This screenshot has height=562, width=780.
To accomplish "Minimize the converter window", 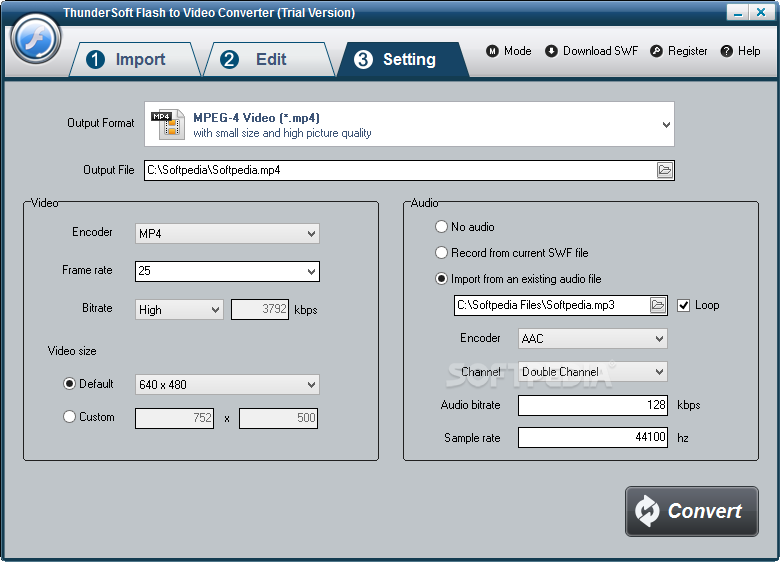I will [x=737, y=12].
